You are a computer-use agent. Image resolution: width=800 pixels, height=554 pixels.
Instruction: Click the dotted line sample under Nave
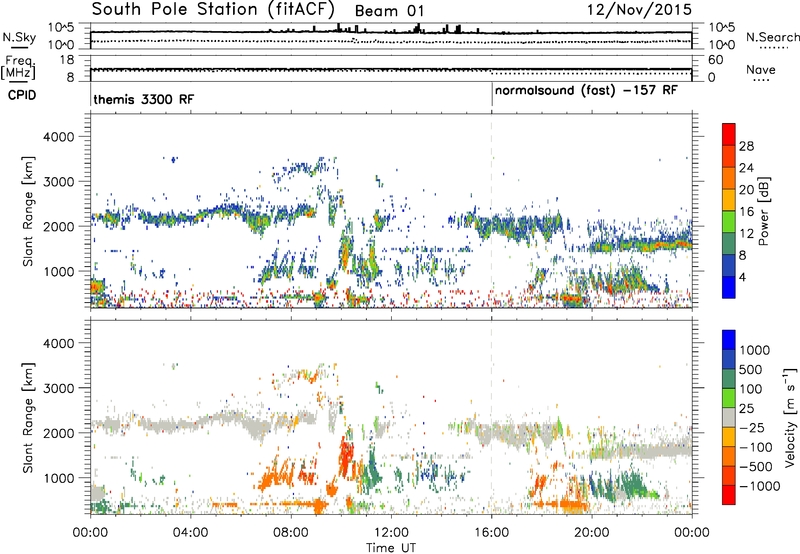[761, 80]
